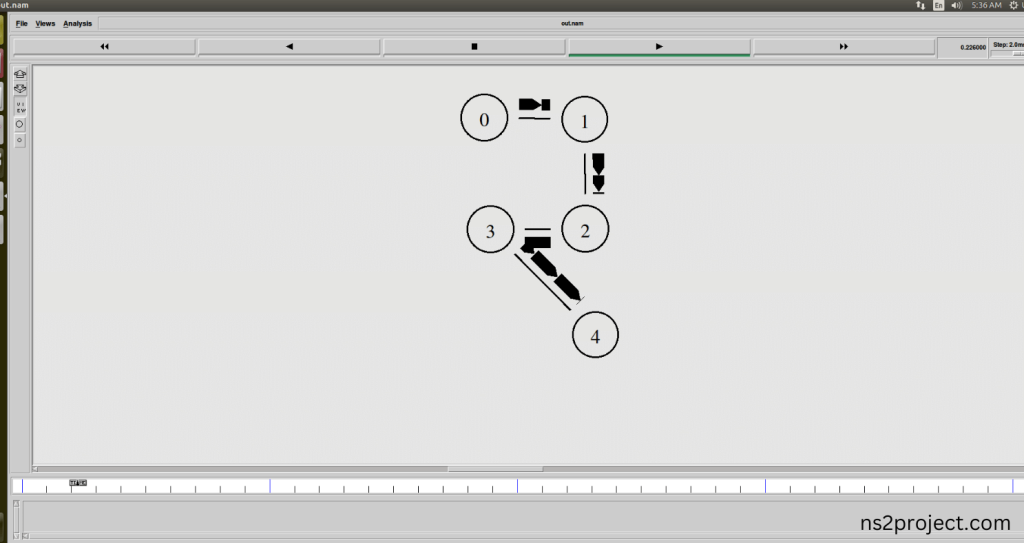
Task: Click the packet between node 1 and 2
Action: pos(598,173)
